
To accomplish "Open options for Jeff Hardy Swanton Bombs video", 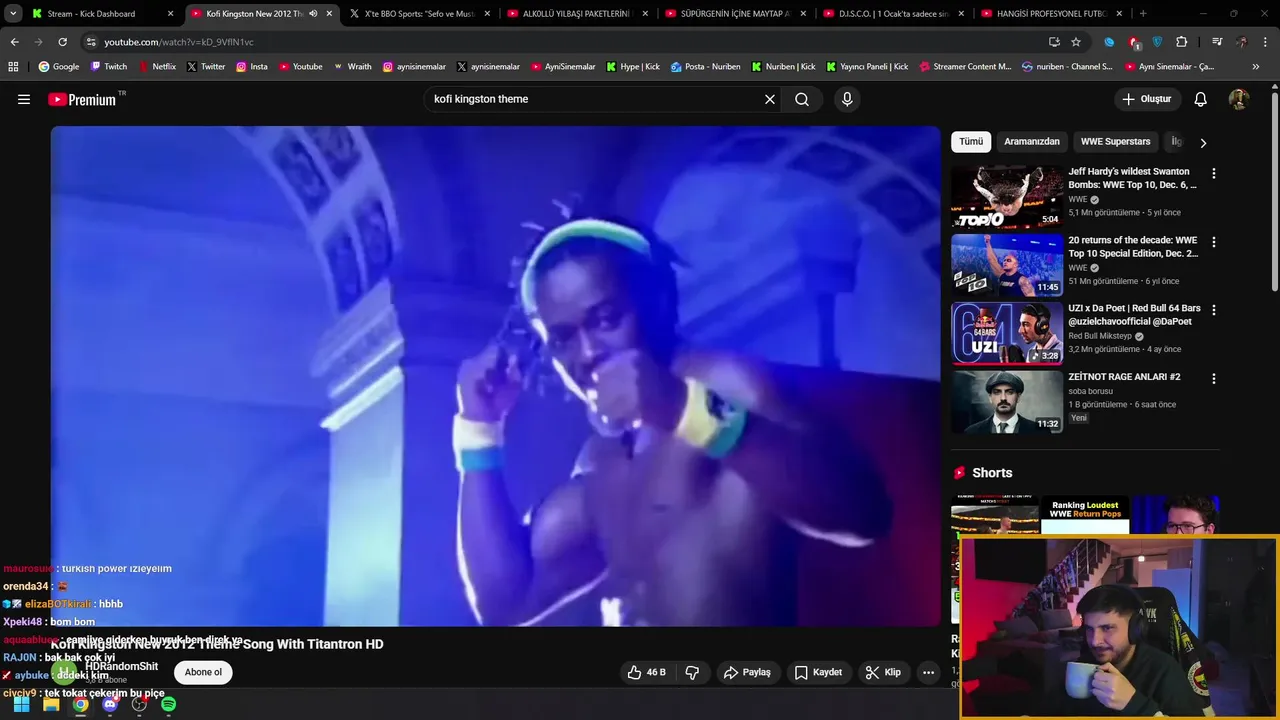I will tap(1214, 173).
